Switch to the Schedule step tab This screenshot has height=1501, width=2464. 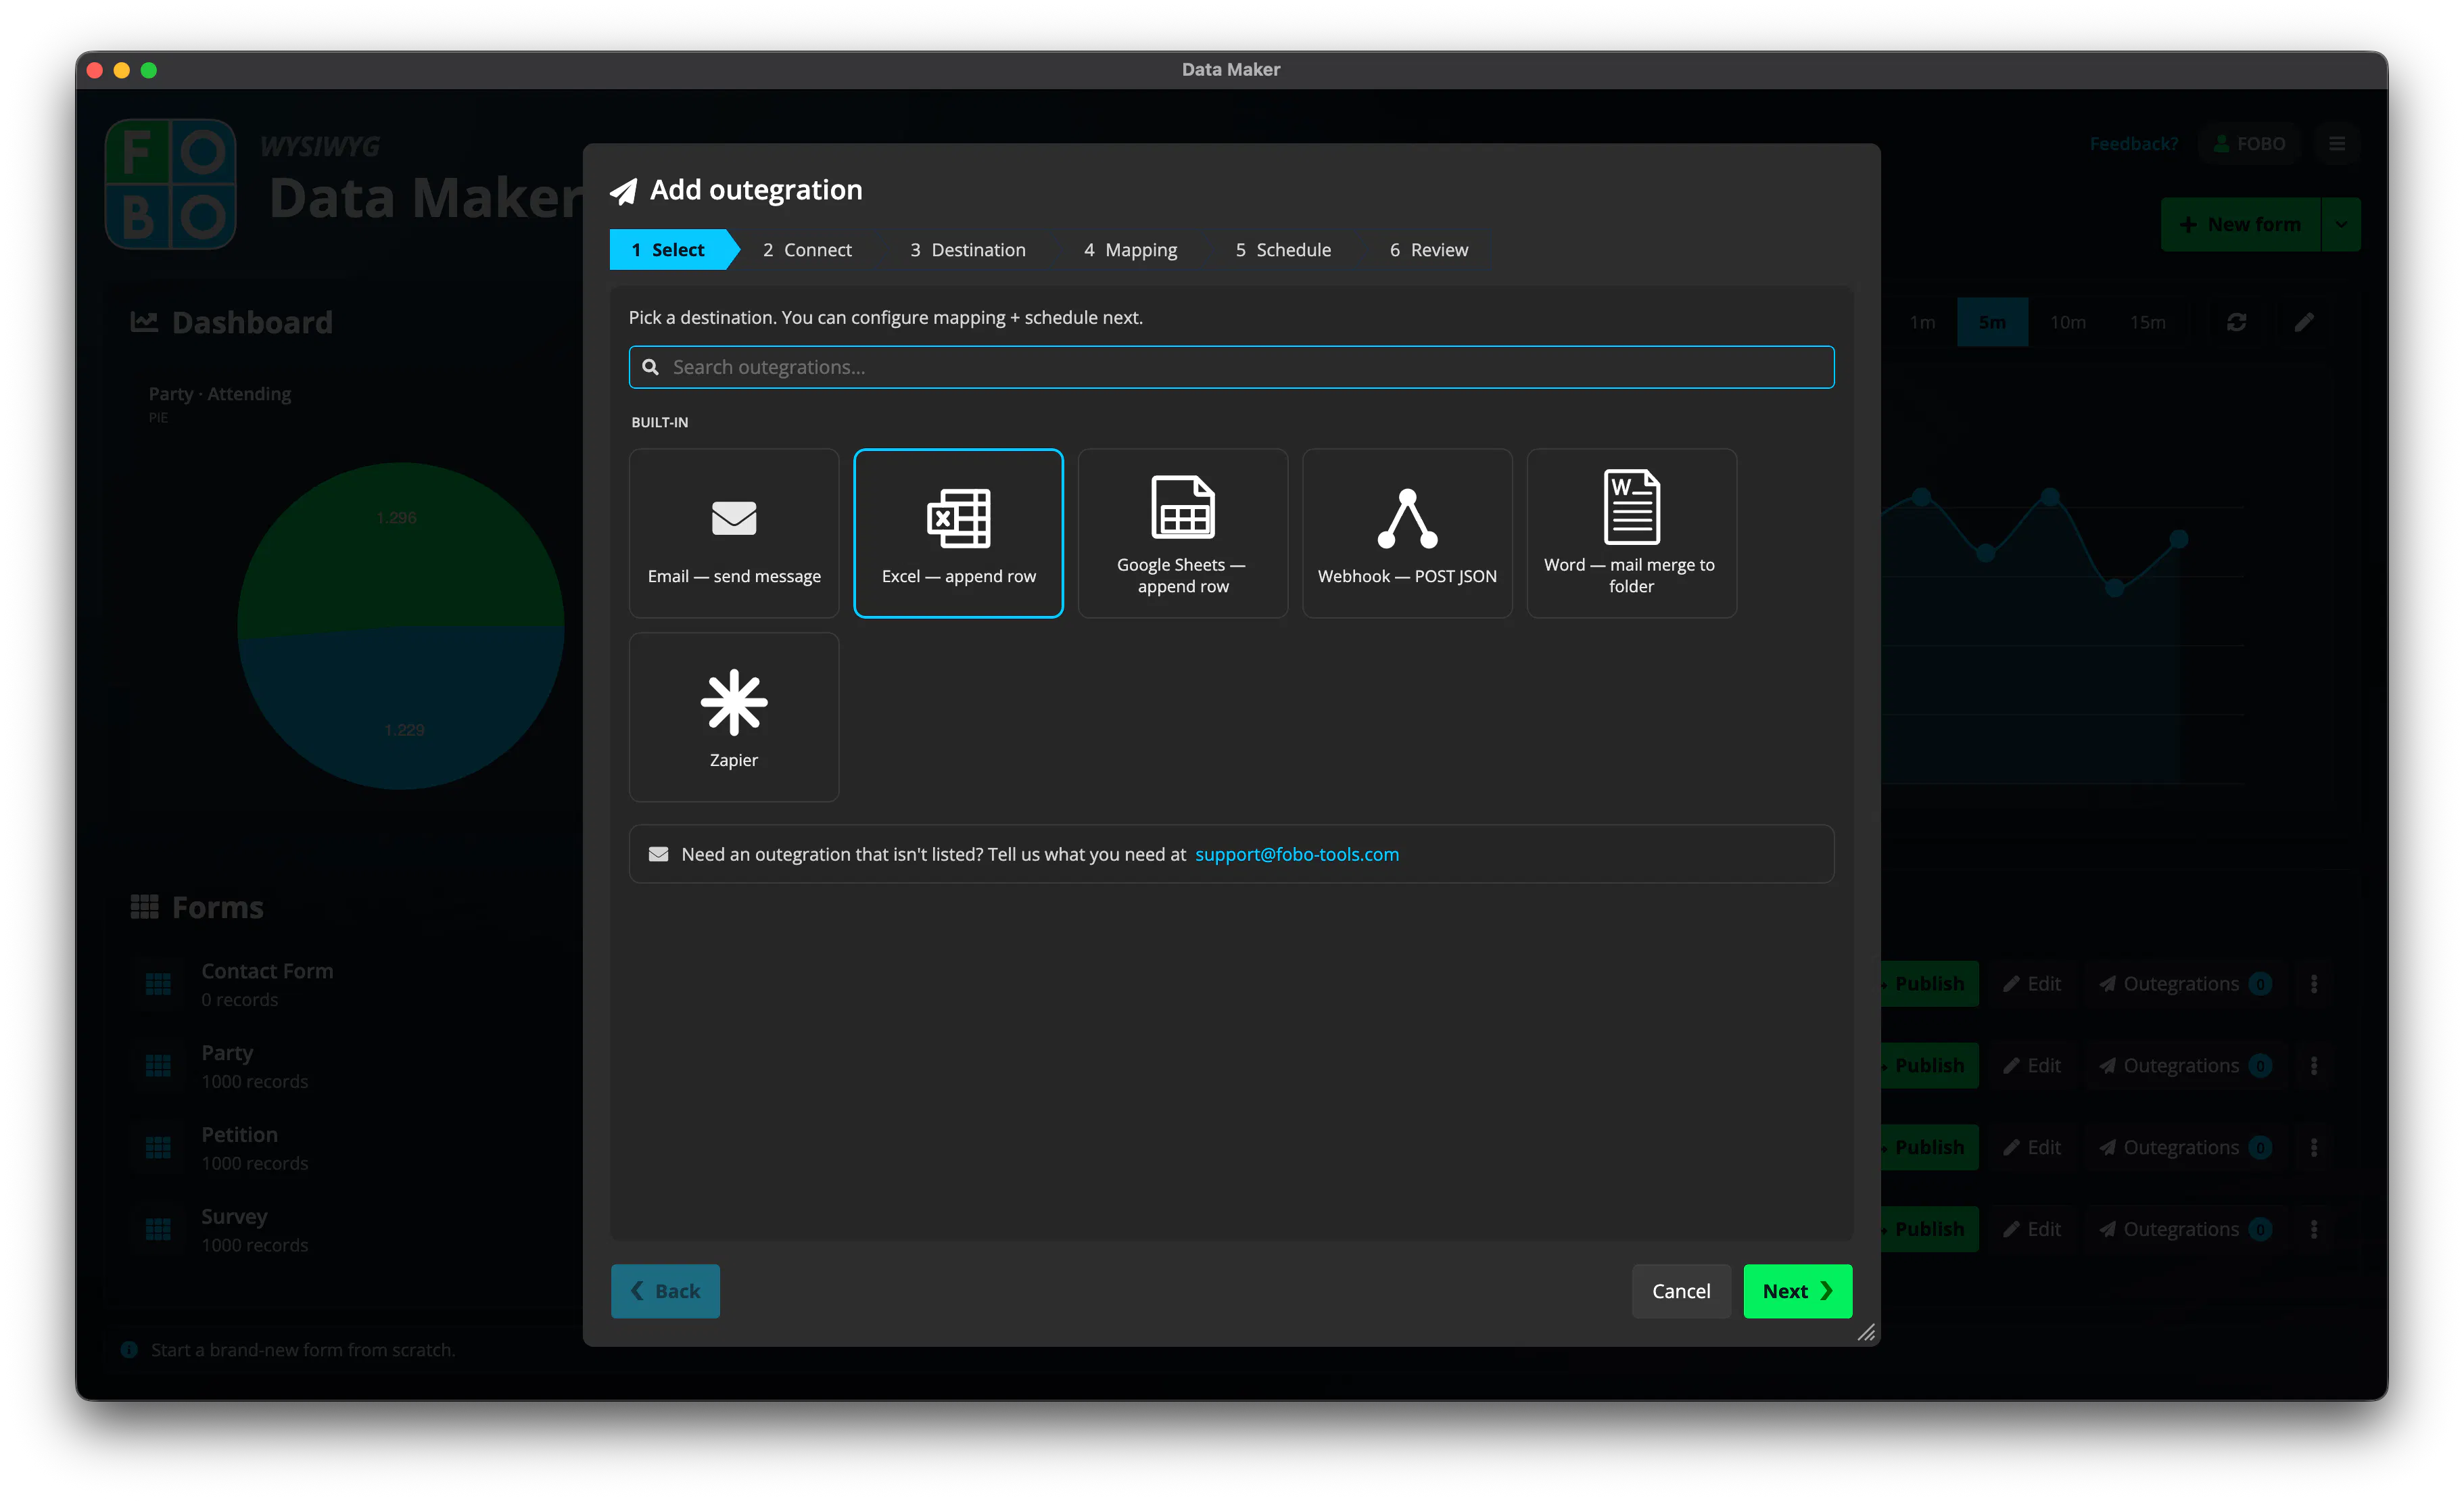tap(1283, 250)
